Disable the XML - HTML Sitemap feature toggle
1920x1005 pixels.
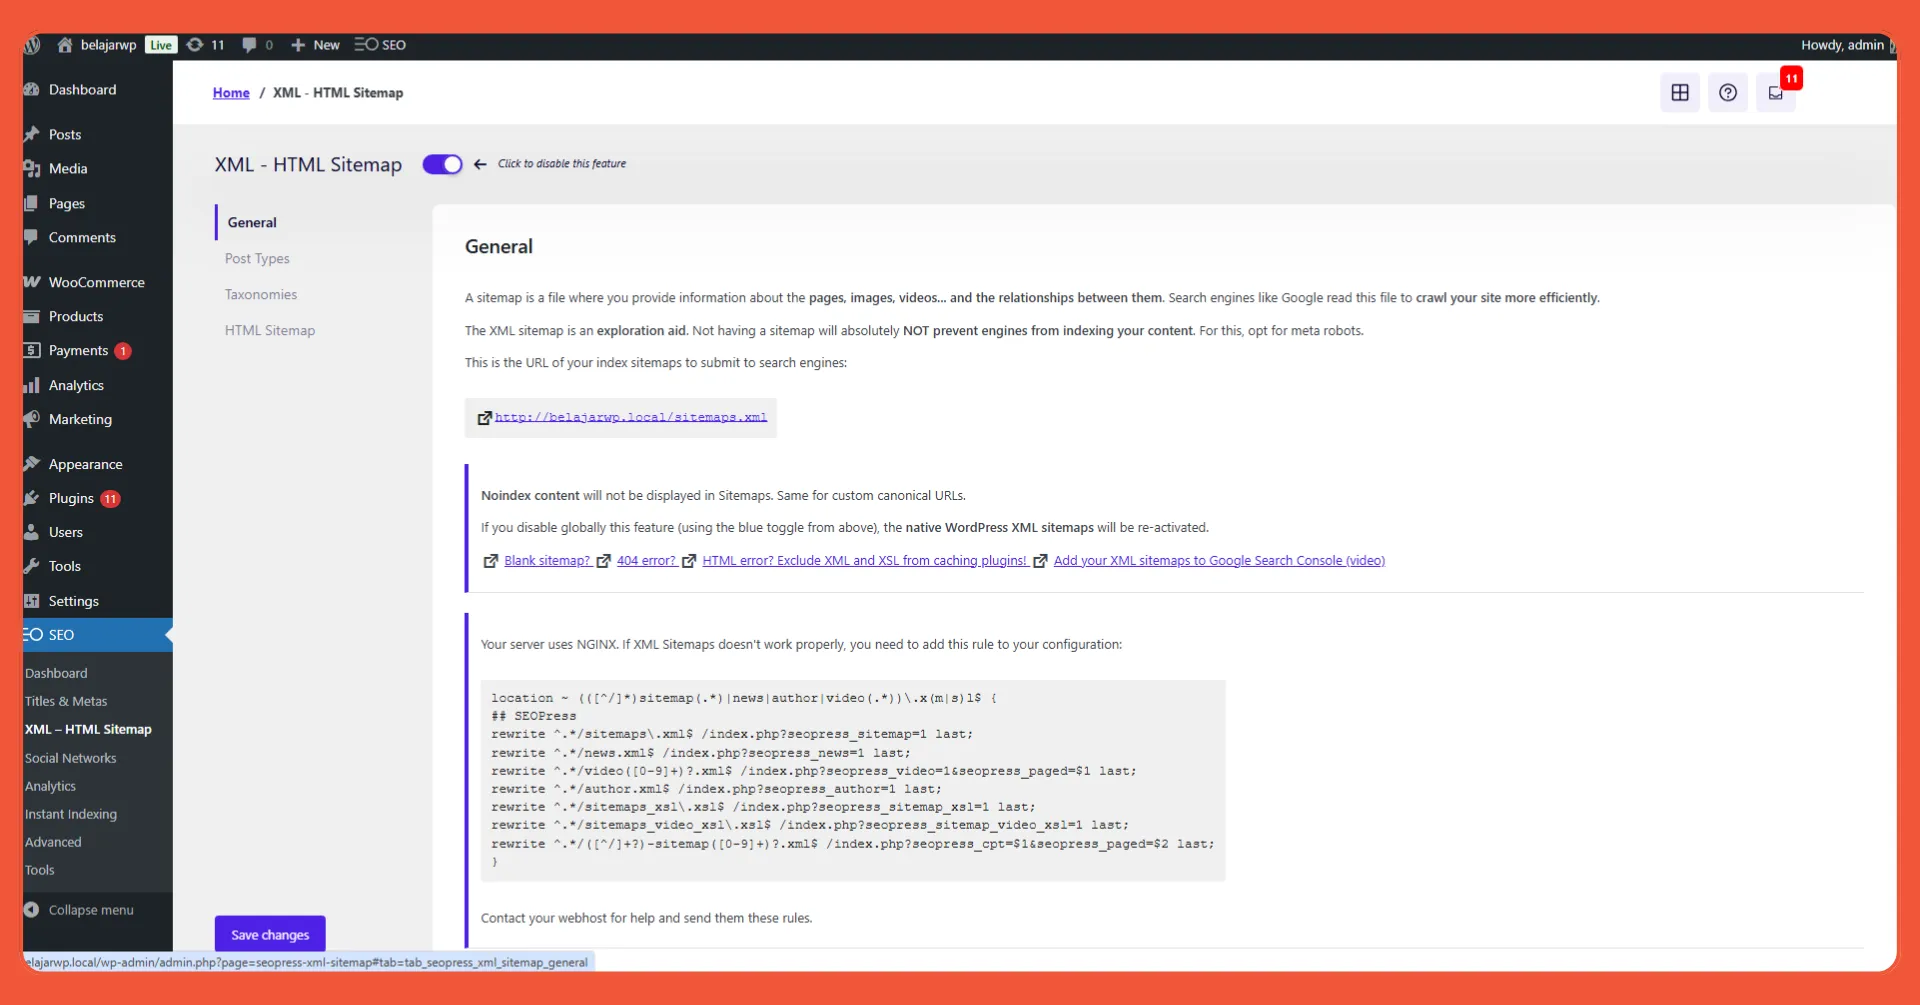pyautogui.click(x=441, y=164)
